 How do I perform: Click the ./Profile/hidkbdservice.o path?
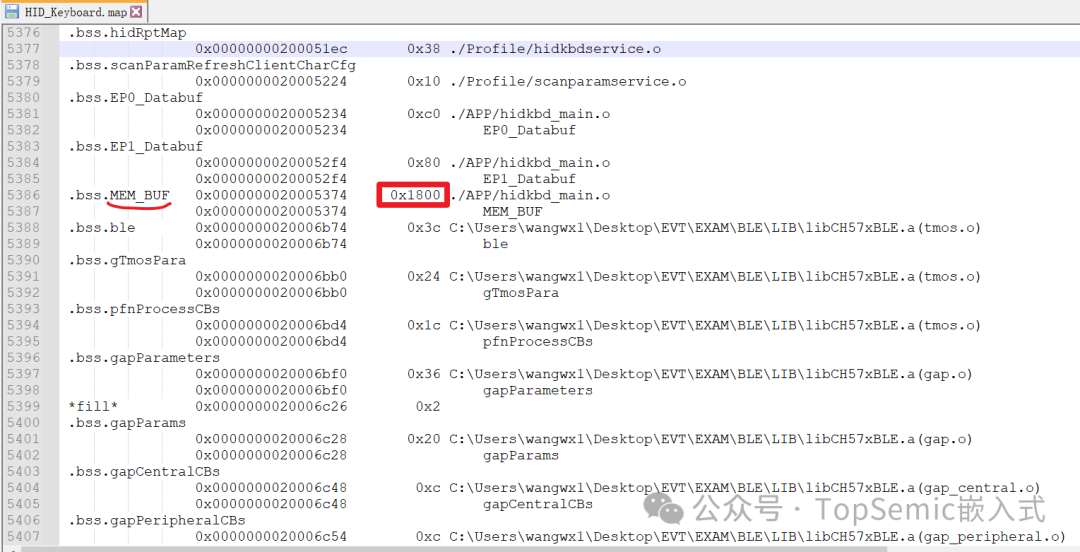tap(554, 49)
